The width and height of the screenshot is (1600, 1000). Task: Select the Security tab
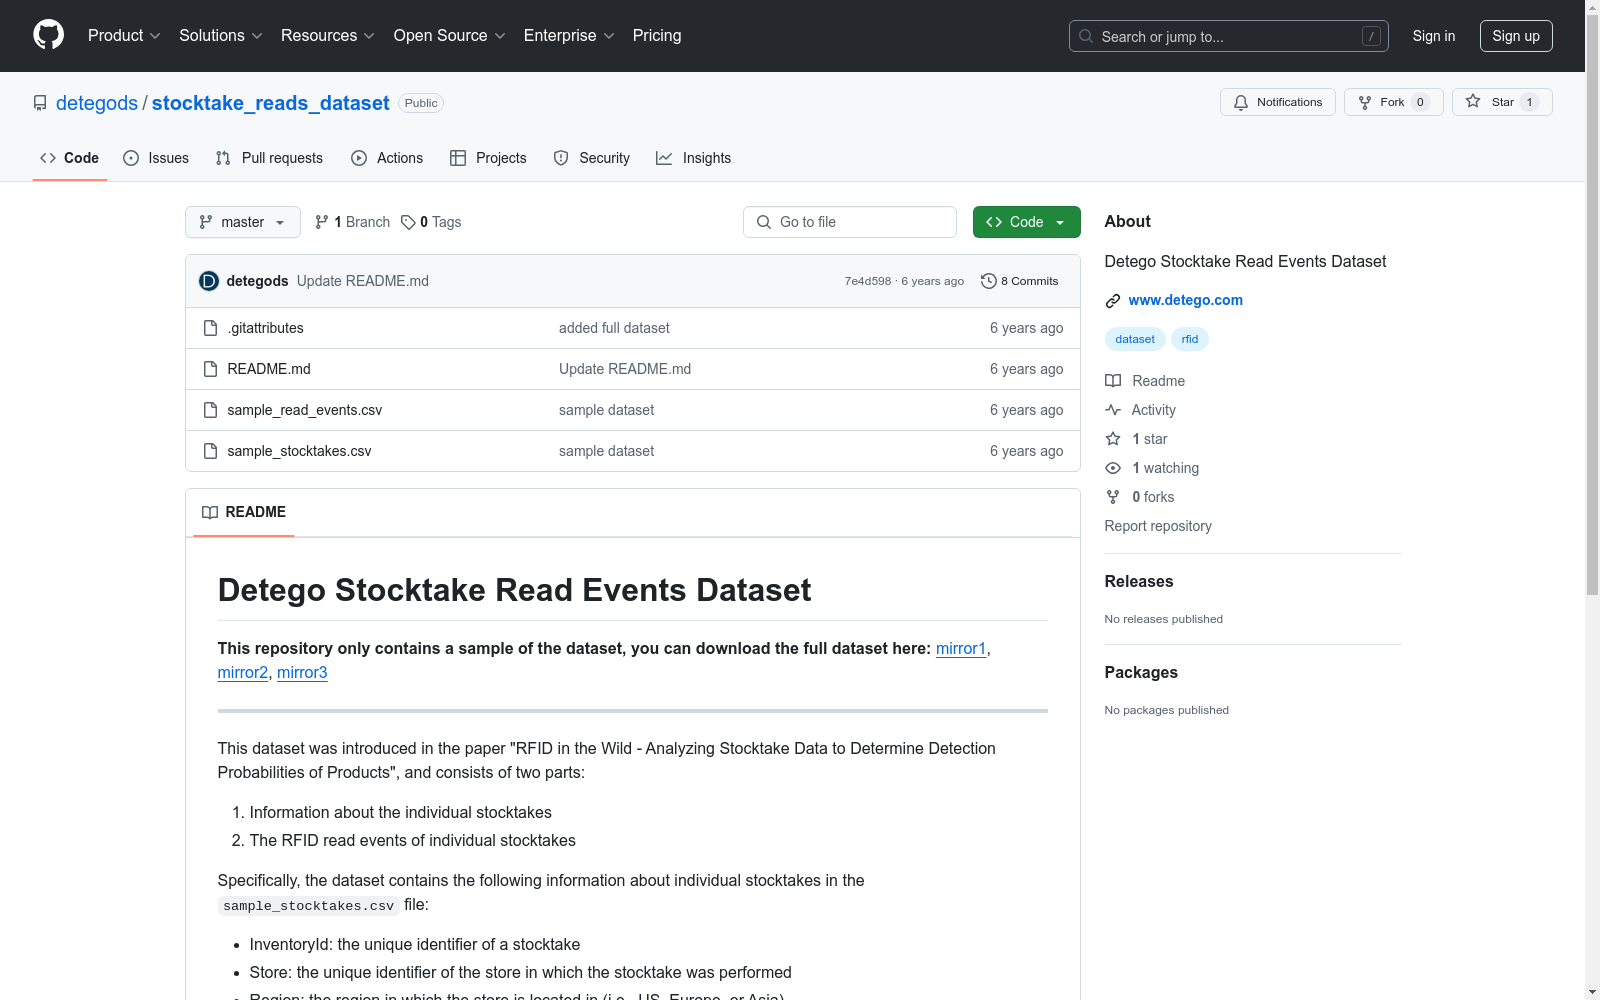point(592,158)
